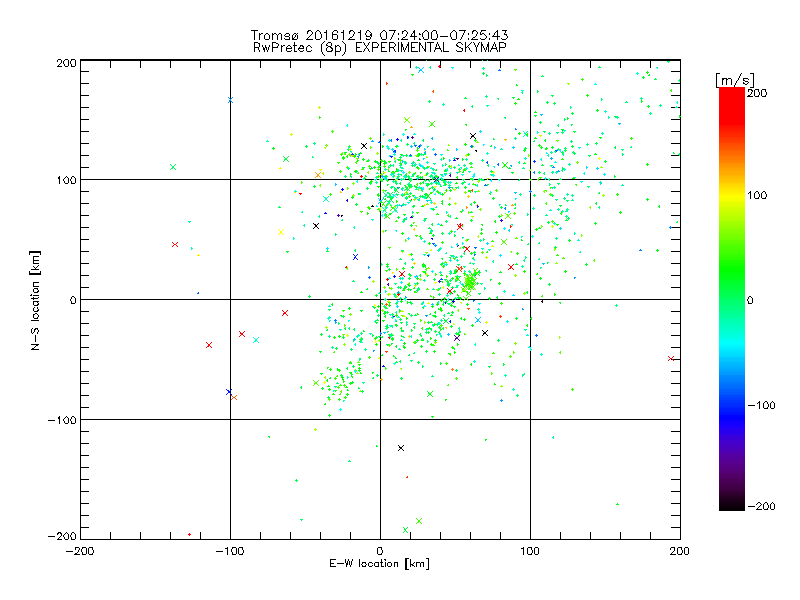
Task: Click the '200' tick label on the E-W axis
Action: [x=680, y=551]
